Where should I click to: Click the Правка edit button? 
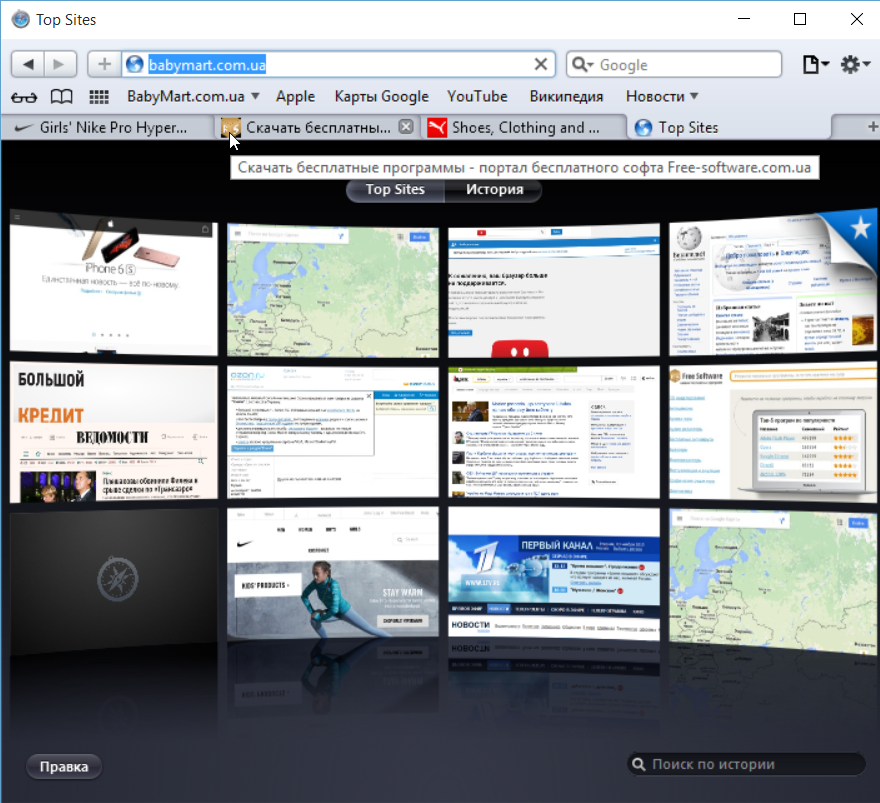(64, 767)
